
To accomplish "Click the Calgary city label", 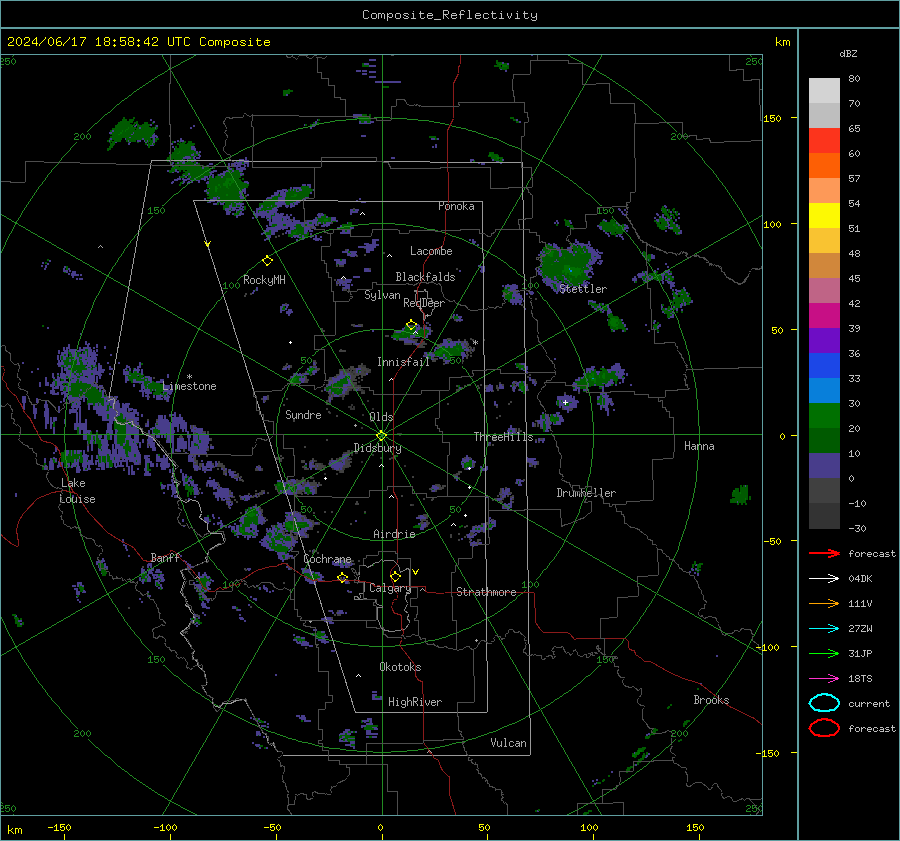I will 390,588.
